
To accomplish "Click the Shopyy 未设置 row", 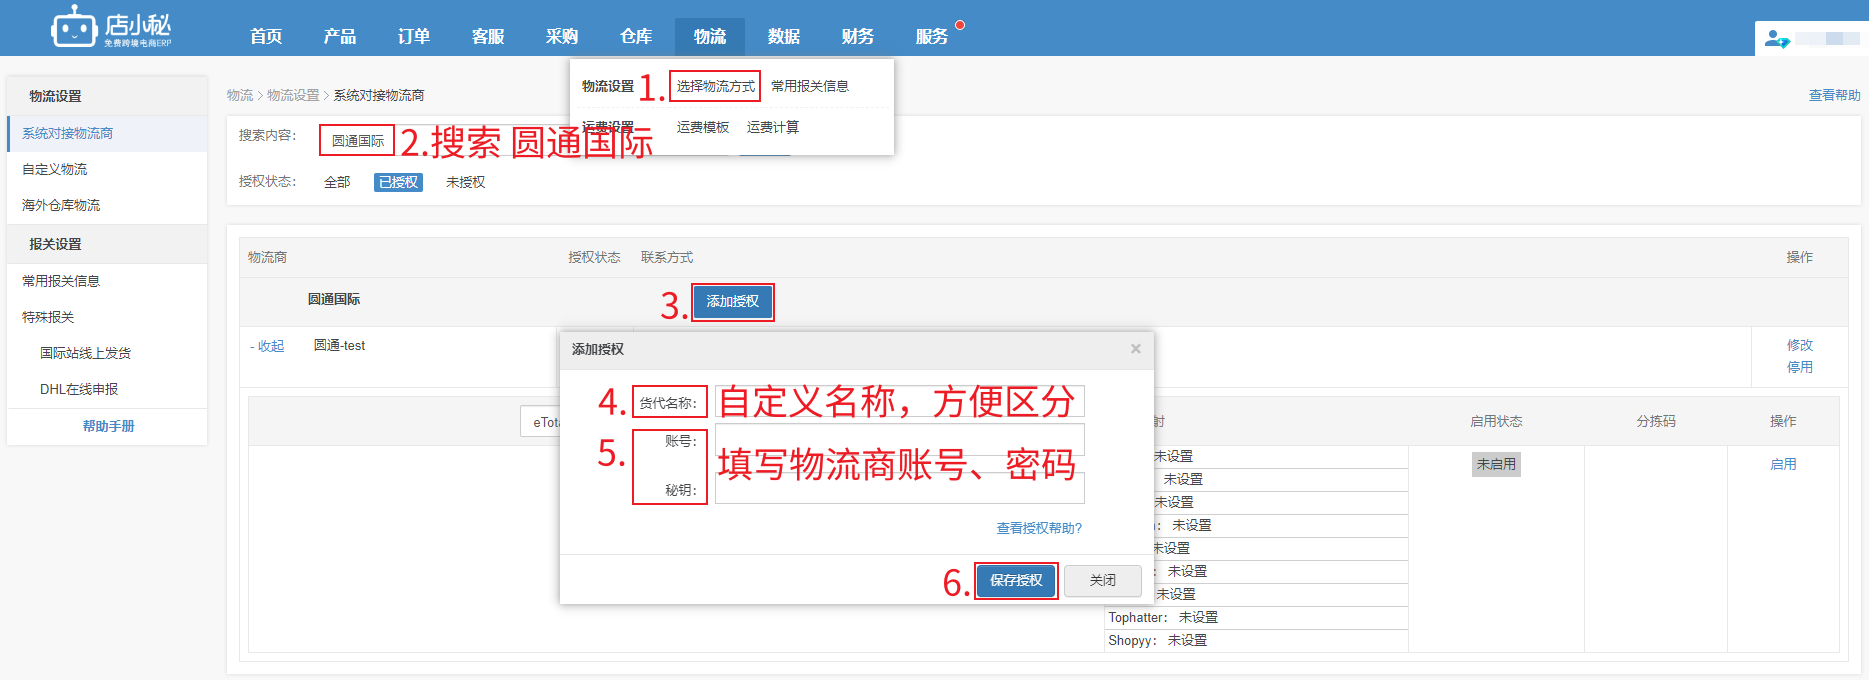I will (x=1256, y=640).
